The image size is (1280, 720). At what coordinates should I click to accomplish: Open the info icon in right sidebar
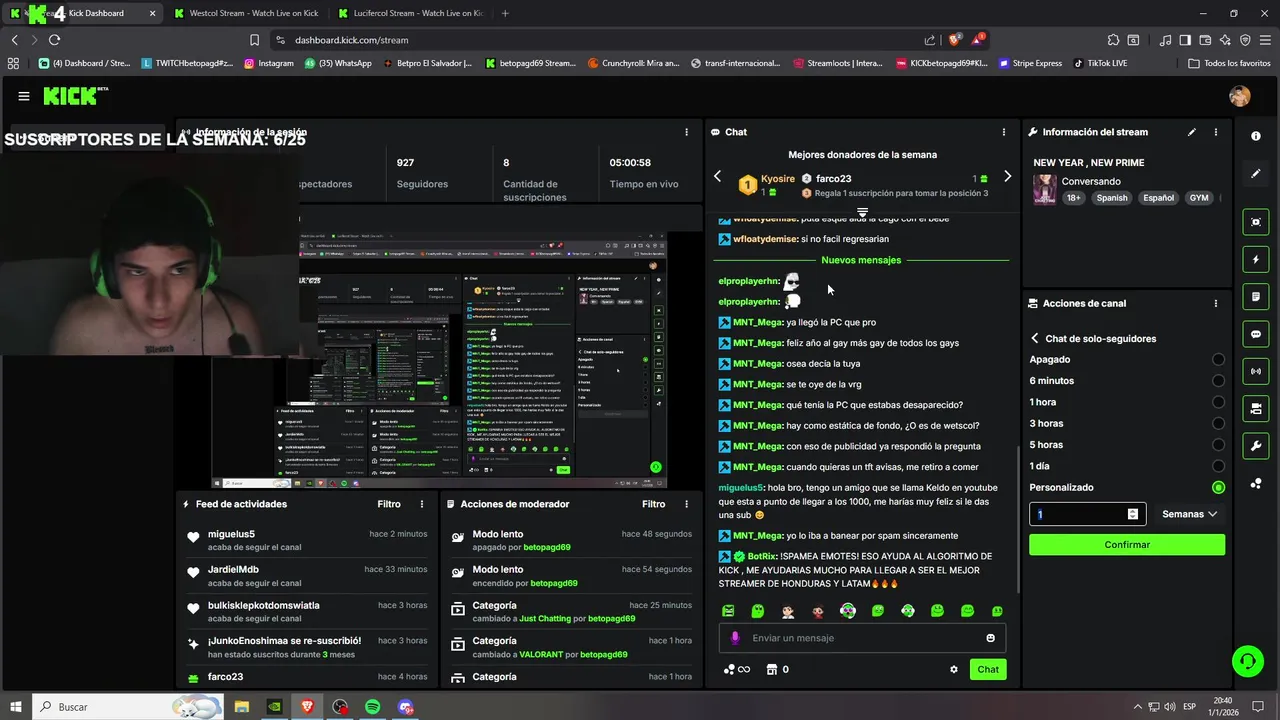tap(1256, 135)
